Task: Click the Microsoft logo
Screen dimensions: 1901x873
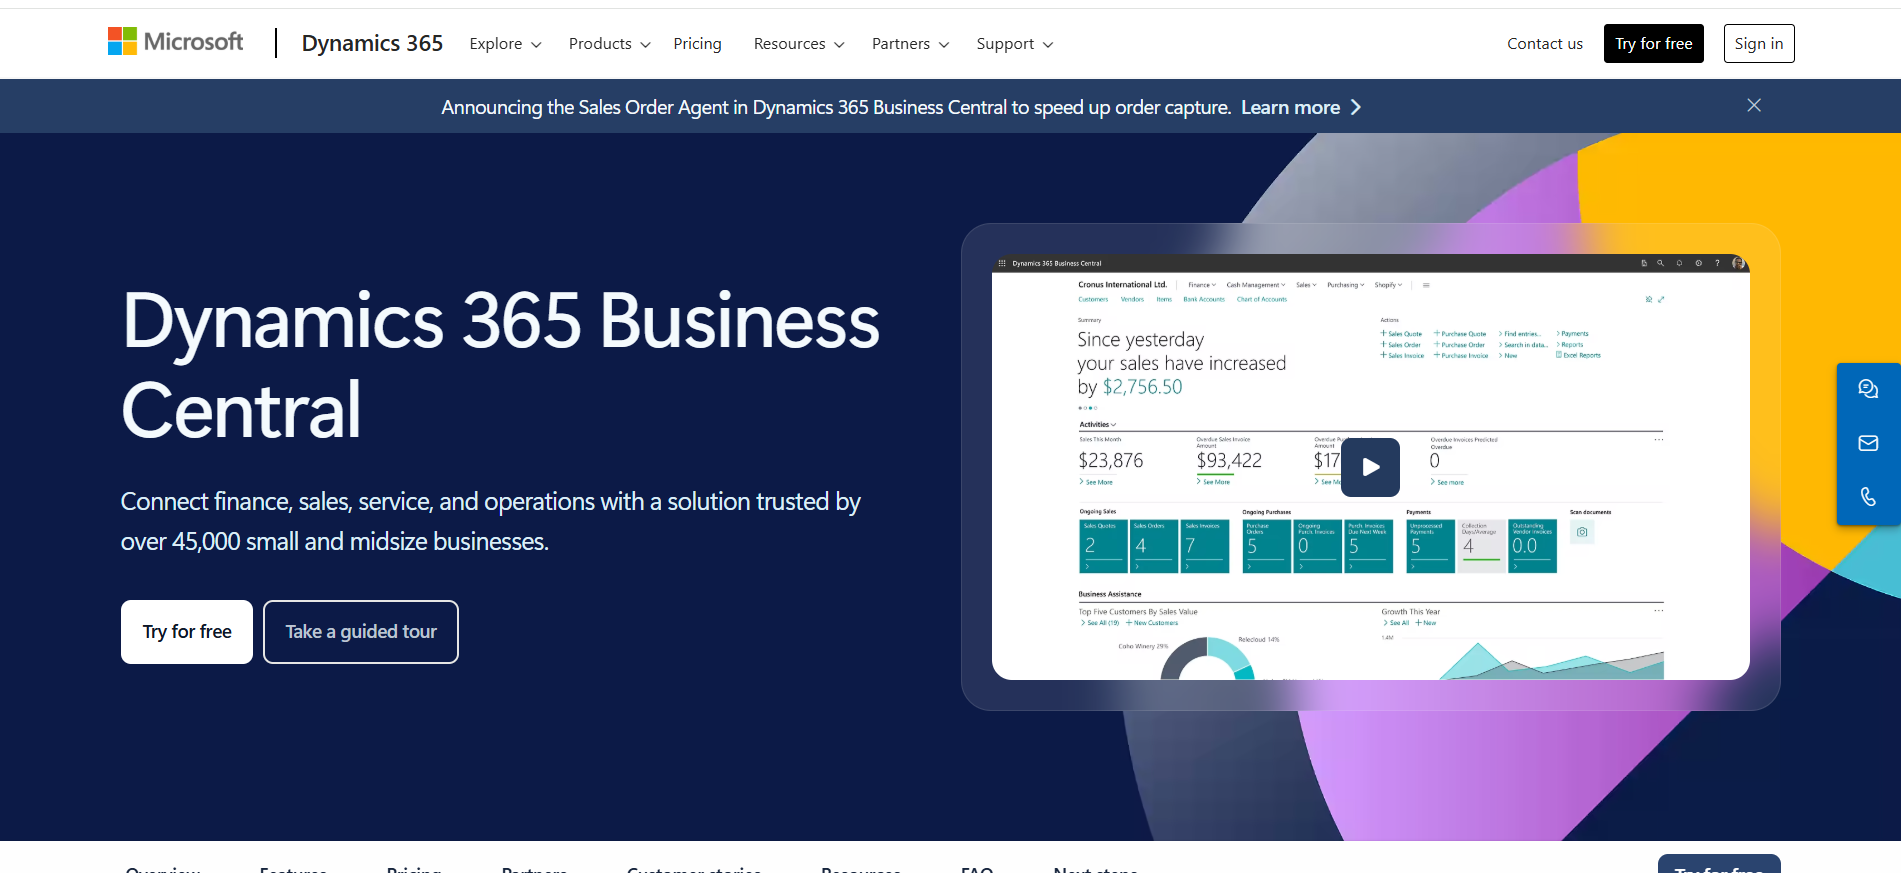Action: click(x=176, y=42)
